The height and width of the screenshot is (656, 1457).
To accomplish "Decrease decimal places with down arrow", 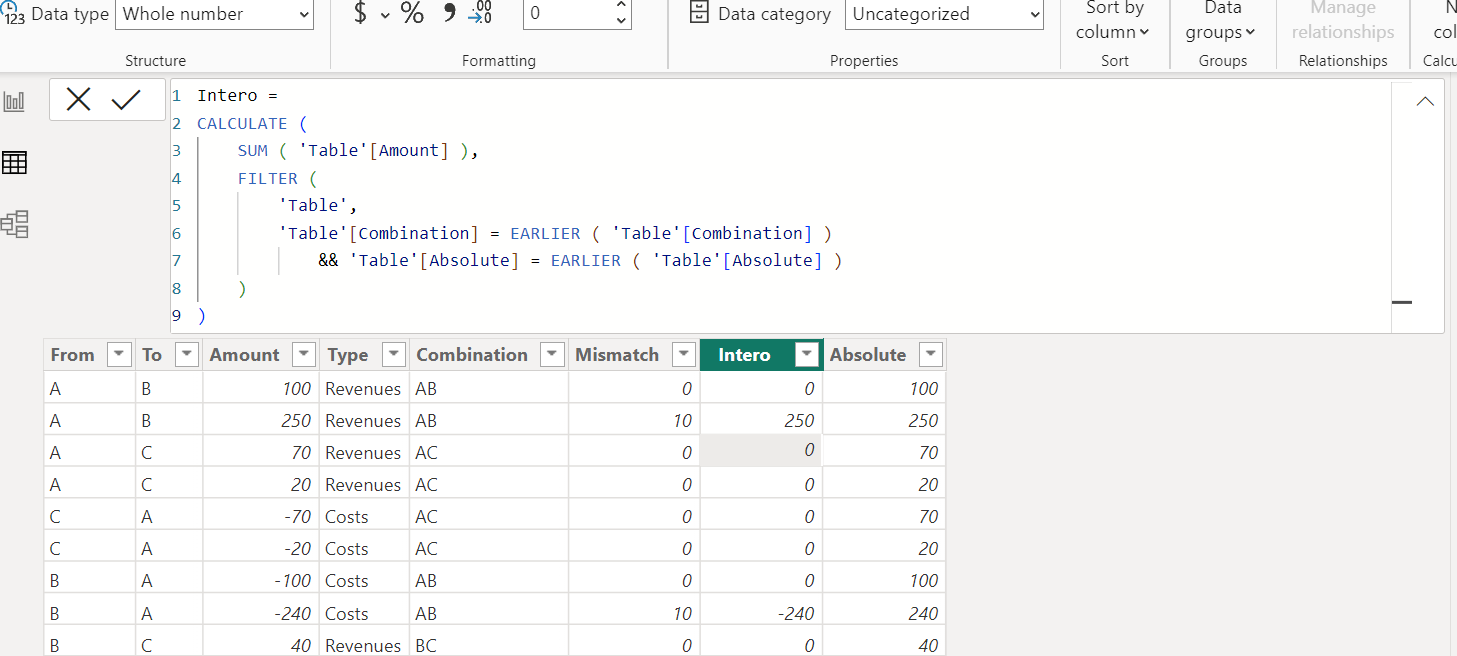I will [x=621, y=21].
